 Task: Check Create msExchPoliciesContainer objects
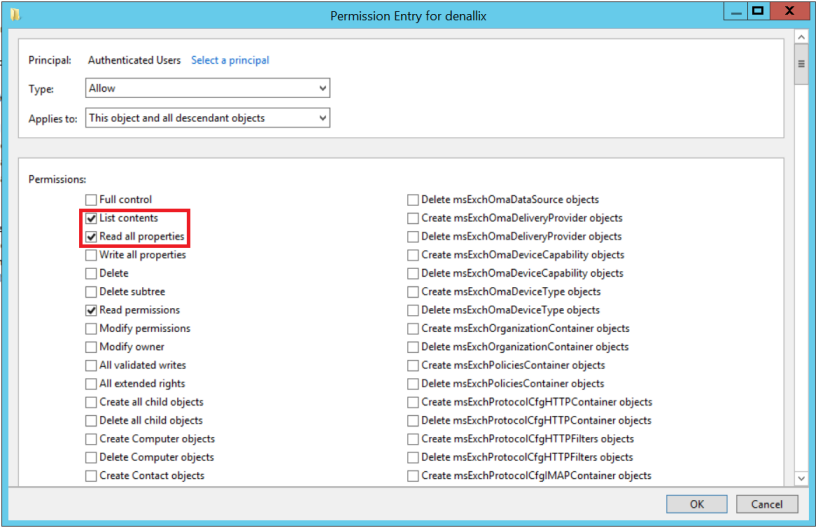click(413, 365)
